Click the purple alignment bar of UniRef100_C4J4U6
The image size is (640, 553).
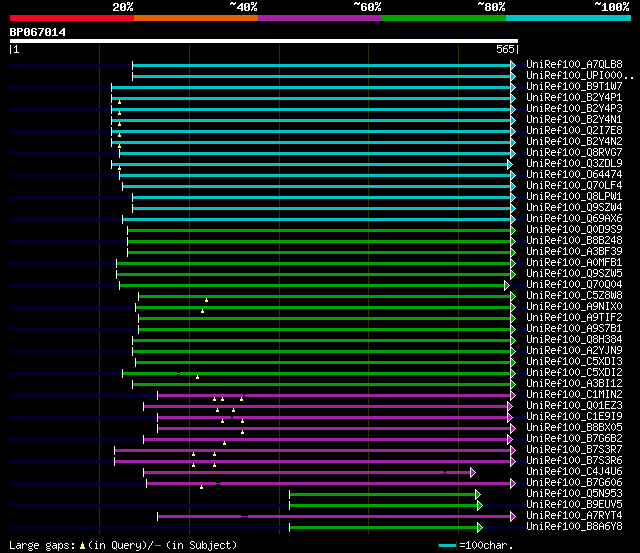[309, 473]
